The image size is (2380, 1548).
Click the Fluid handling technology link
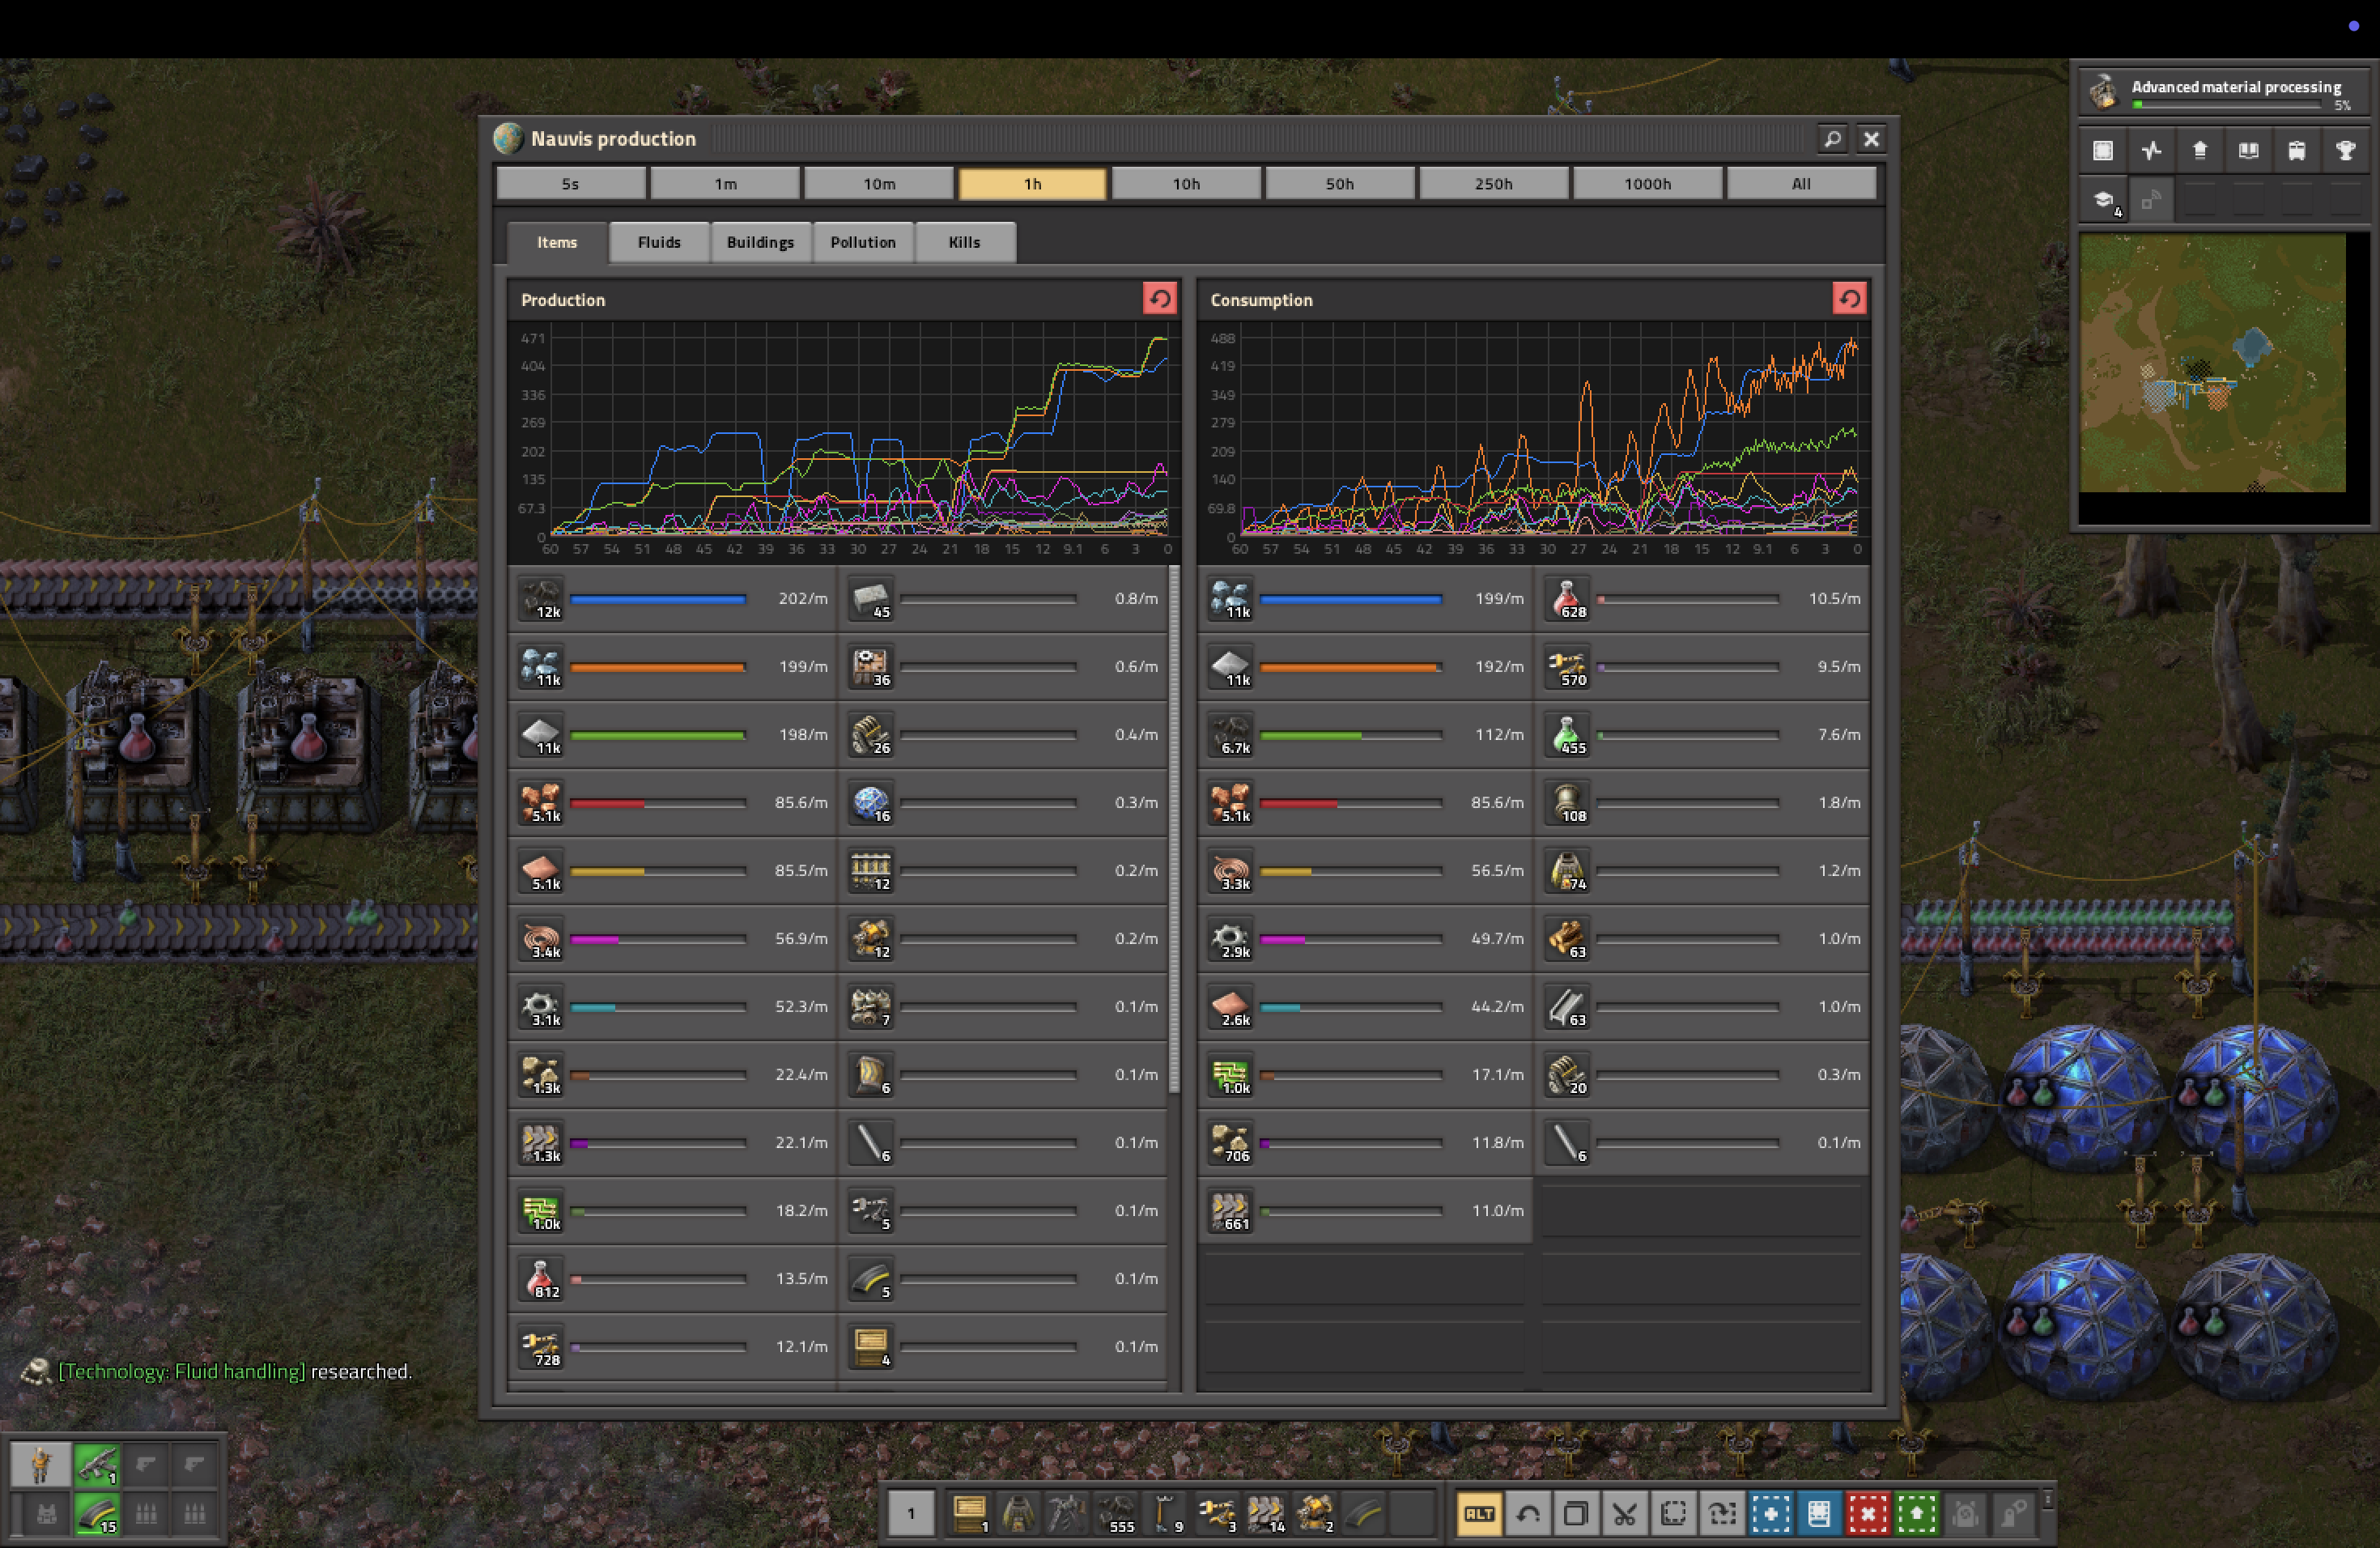click(182, 1371)
